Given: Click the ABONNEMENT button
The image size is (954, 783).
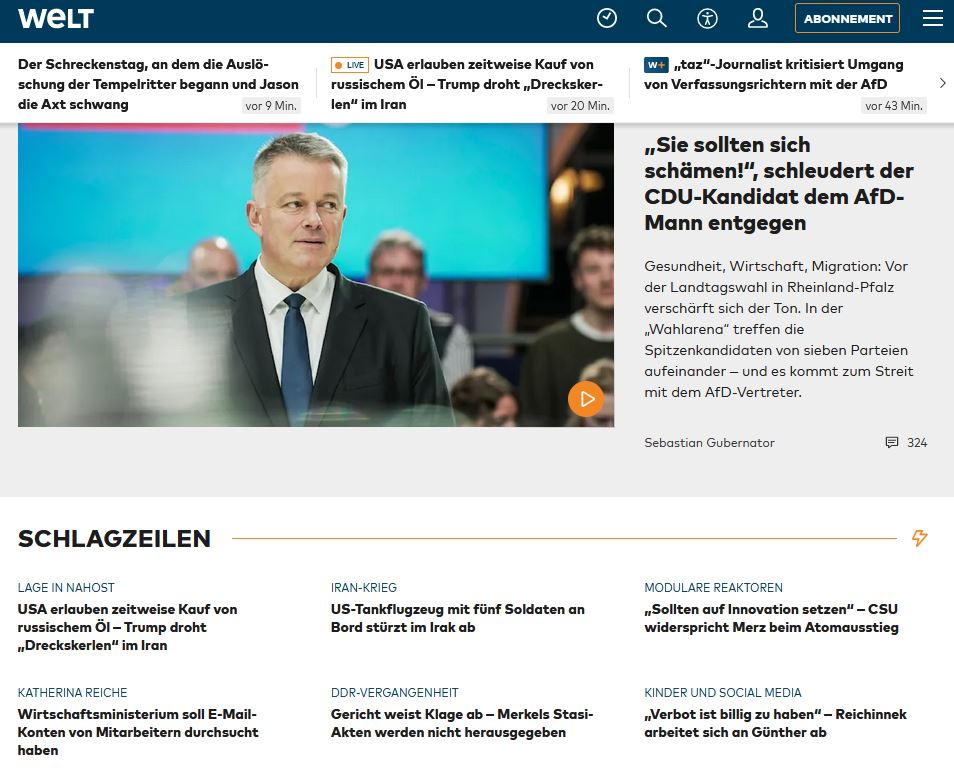Looking at the screenshot, I should click(847, 18).
